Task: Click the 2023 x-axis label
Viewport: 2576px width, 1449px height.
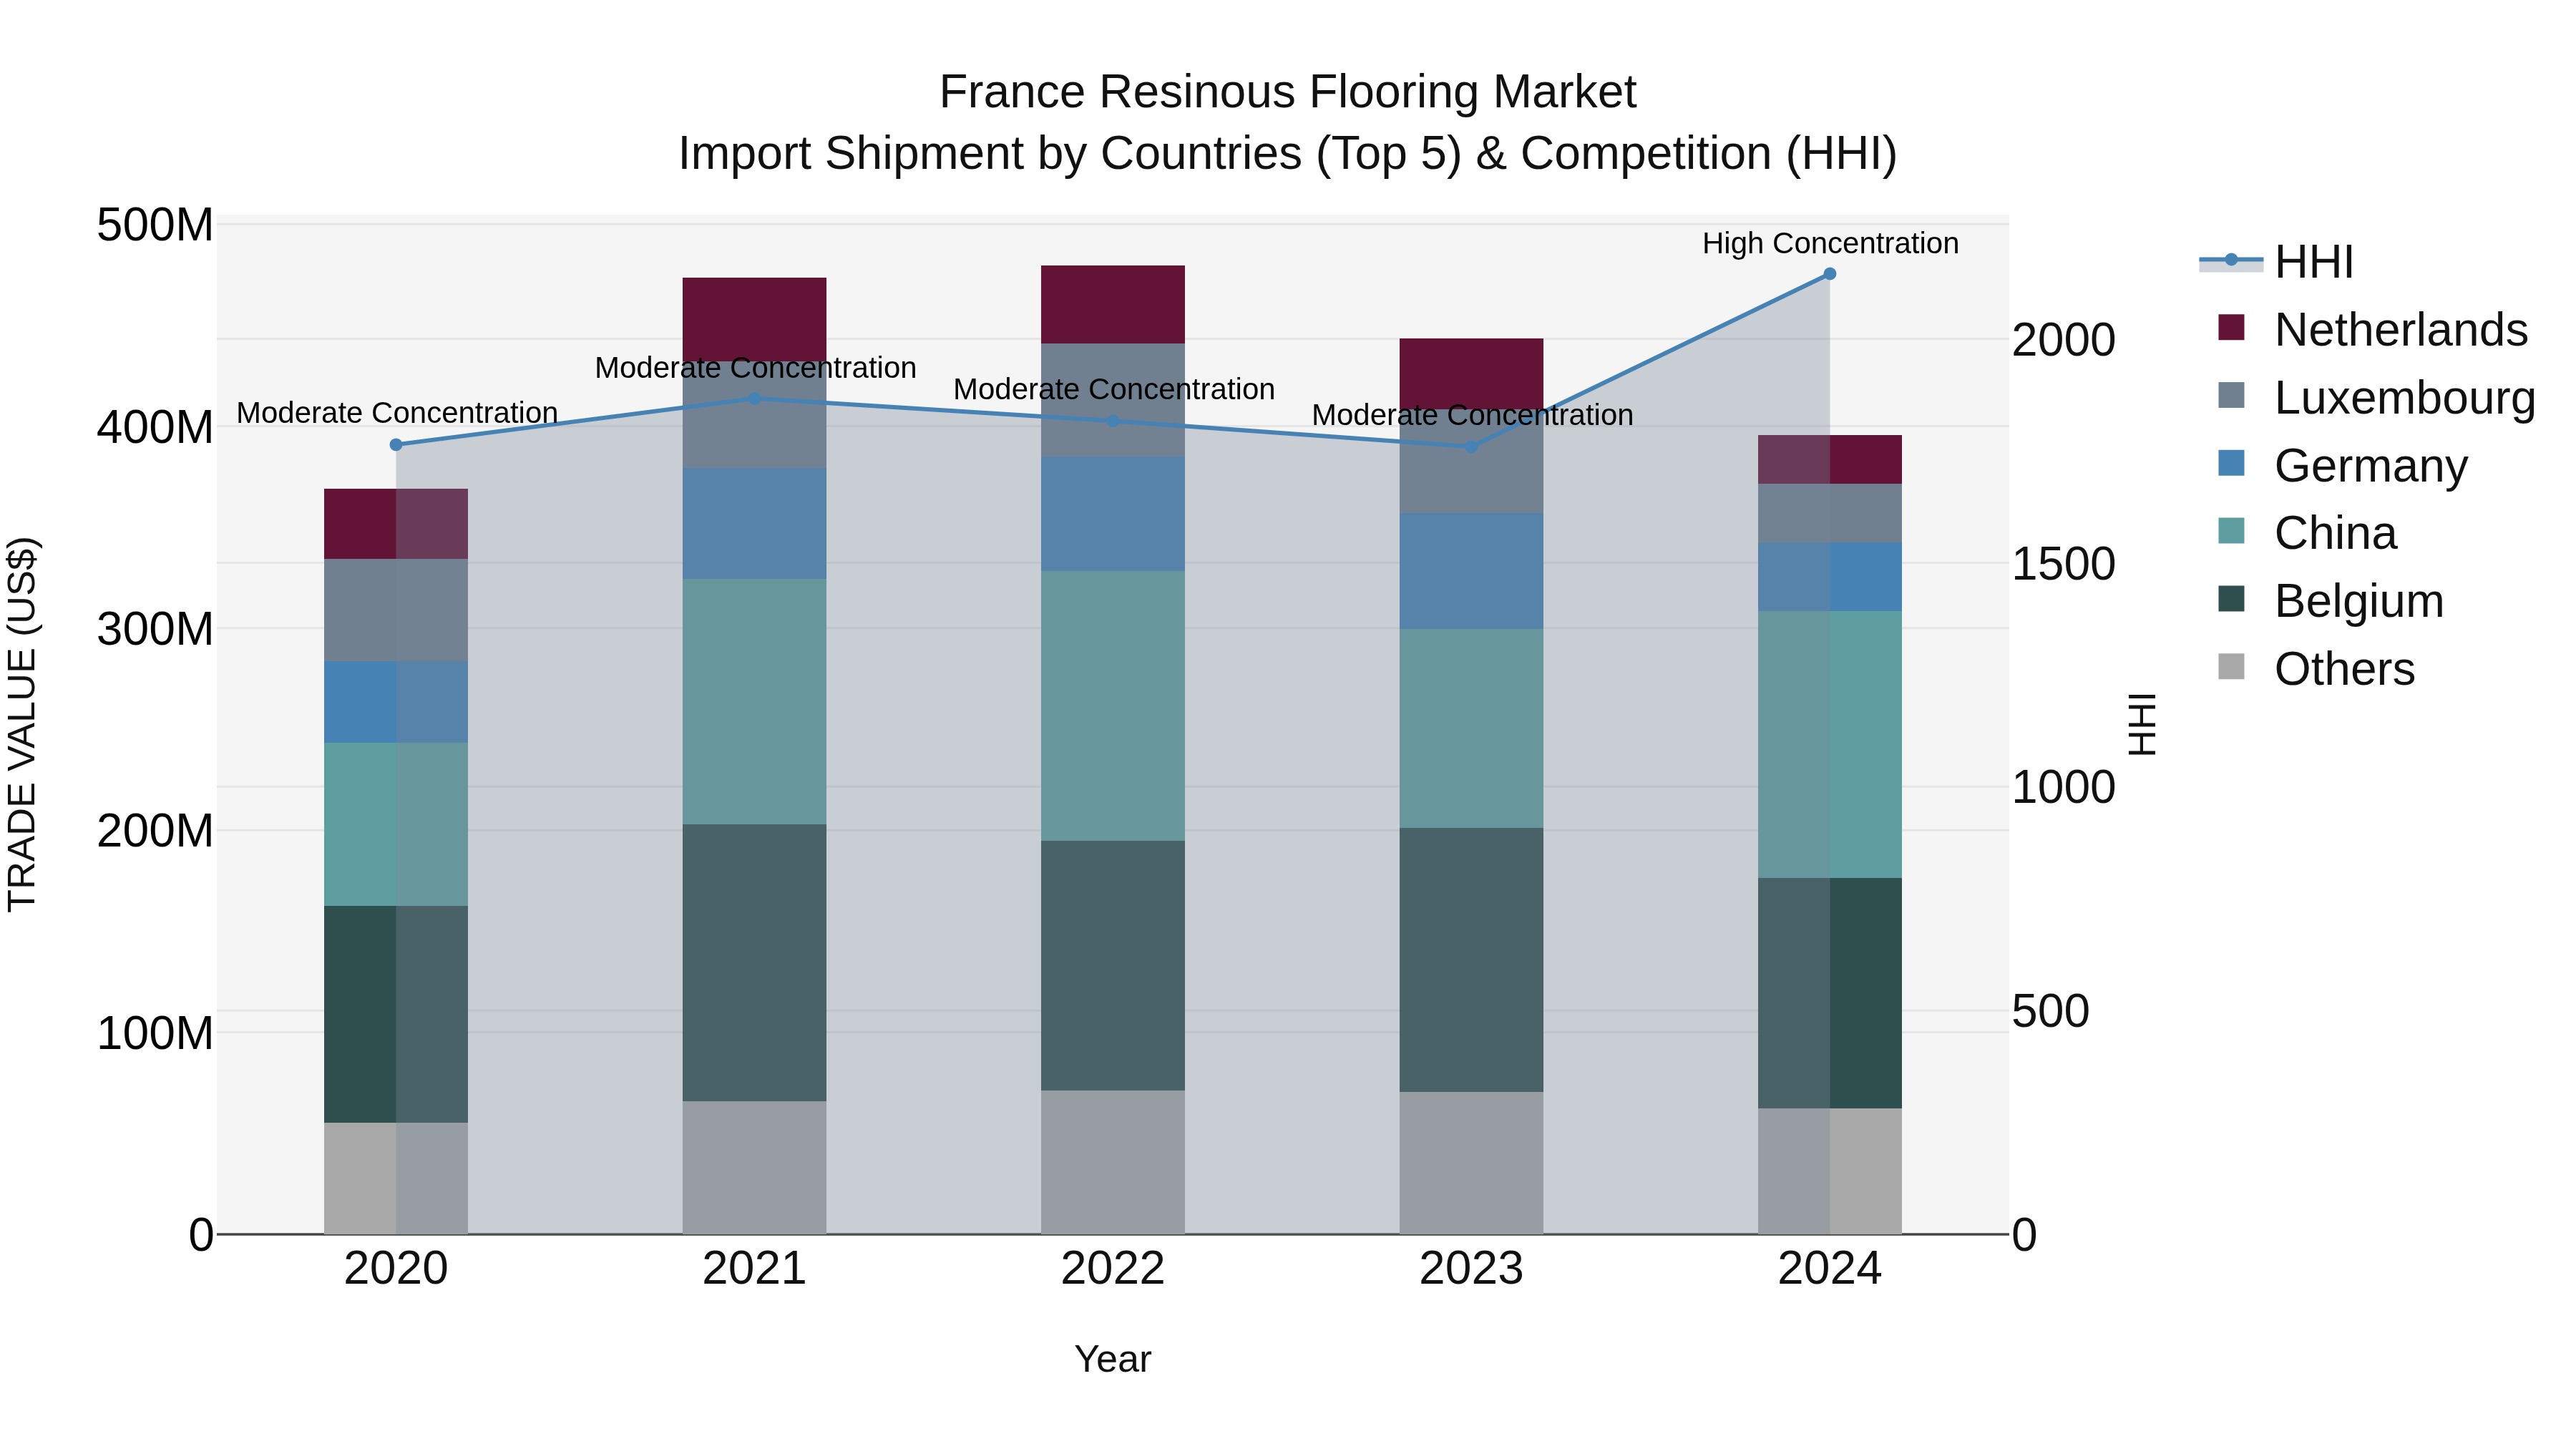Action: pos(1472,1269)
